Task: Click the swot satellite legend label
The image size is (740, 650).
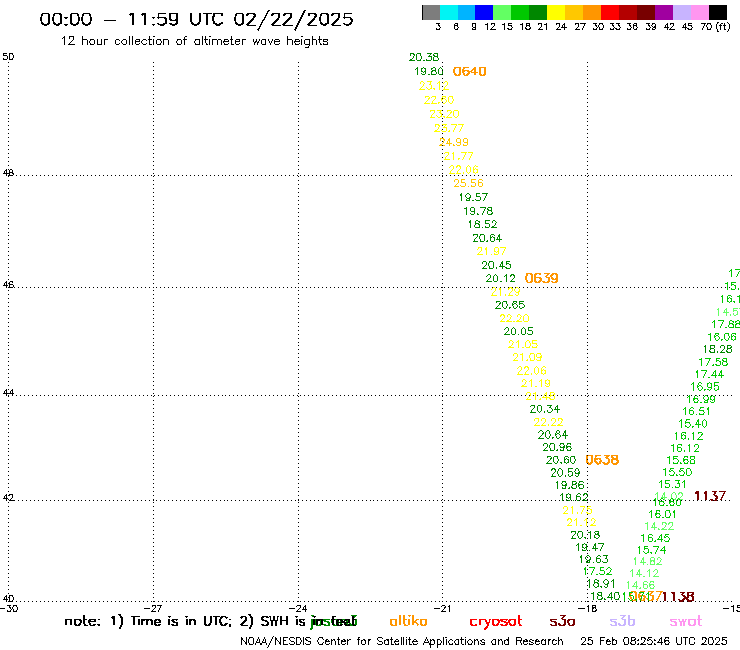Action: coord(686,621)
